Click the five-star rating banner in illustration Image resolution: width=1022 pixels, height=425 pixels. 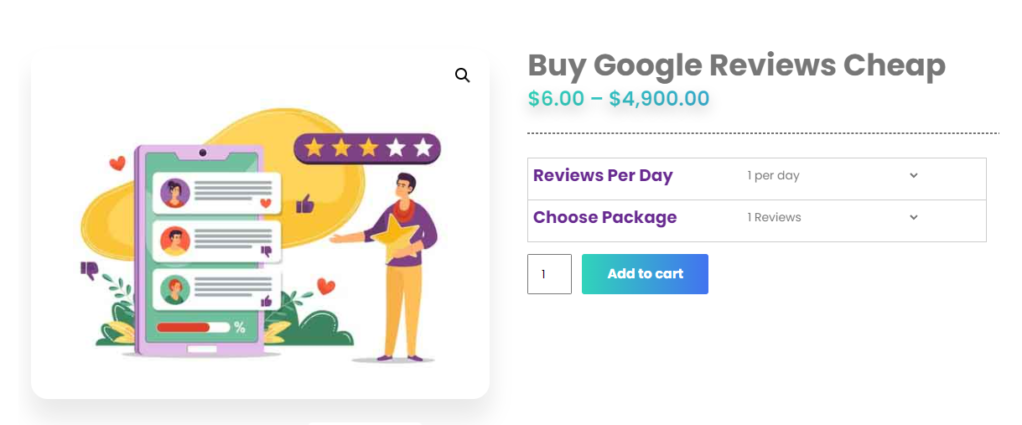tap(367, 148)
